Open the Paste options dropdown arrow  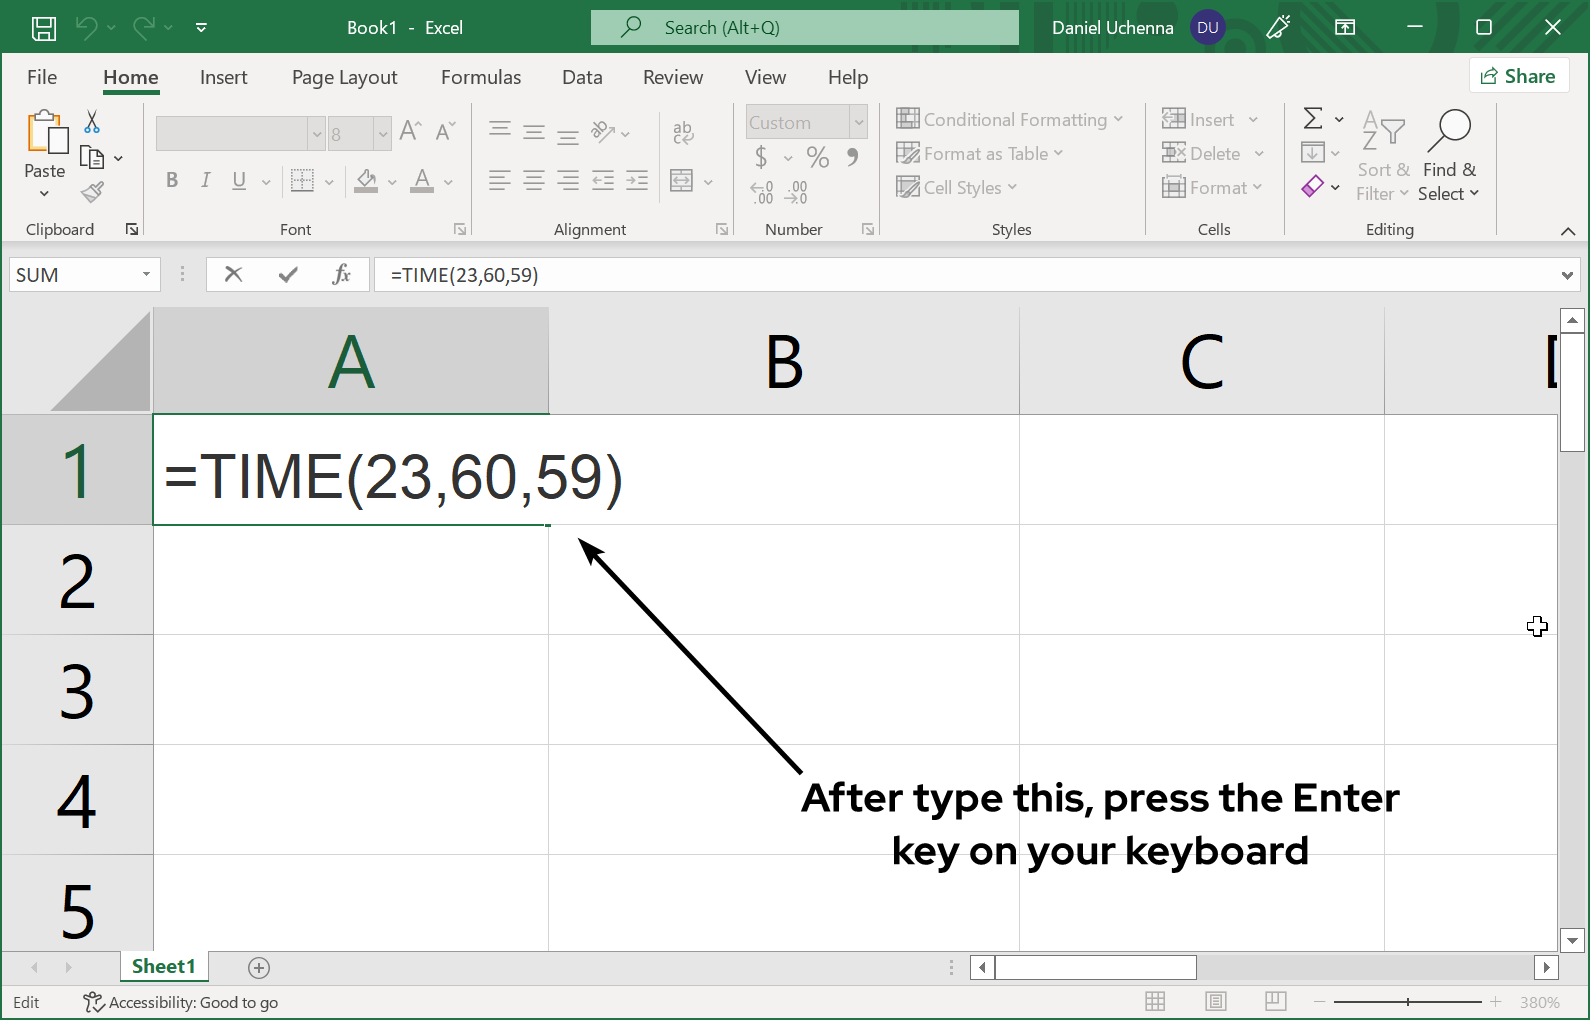click(44, 193)
